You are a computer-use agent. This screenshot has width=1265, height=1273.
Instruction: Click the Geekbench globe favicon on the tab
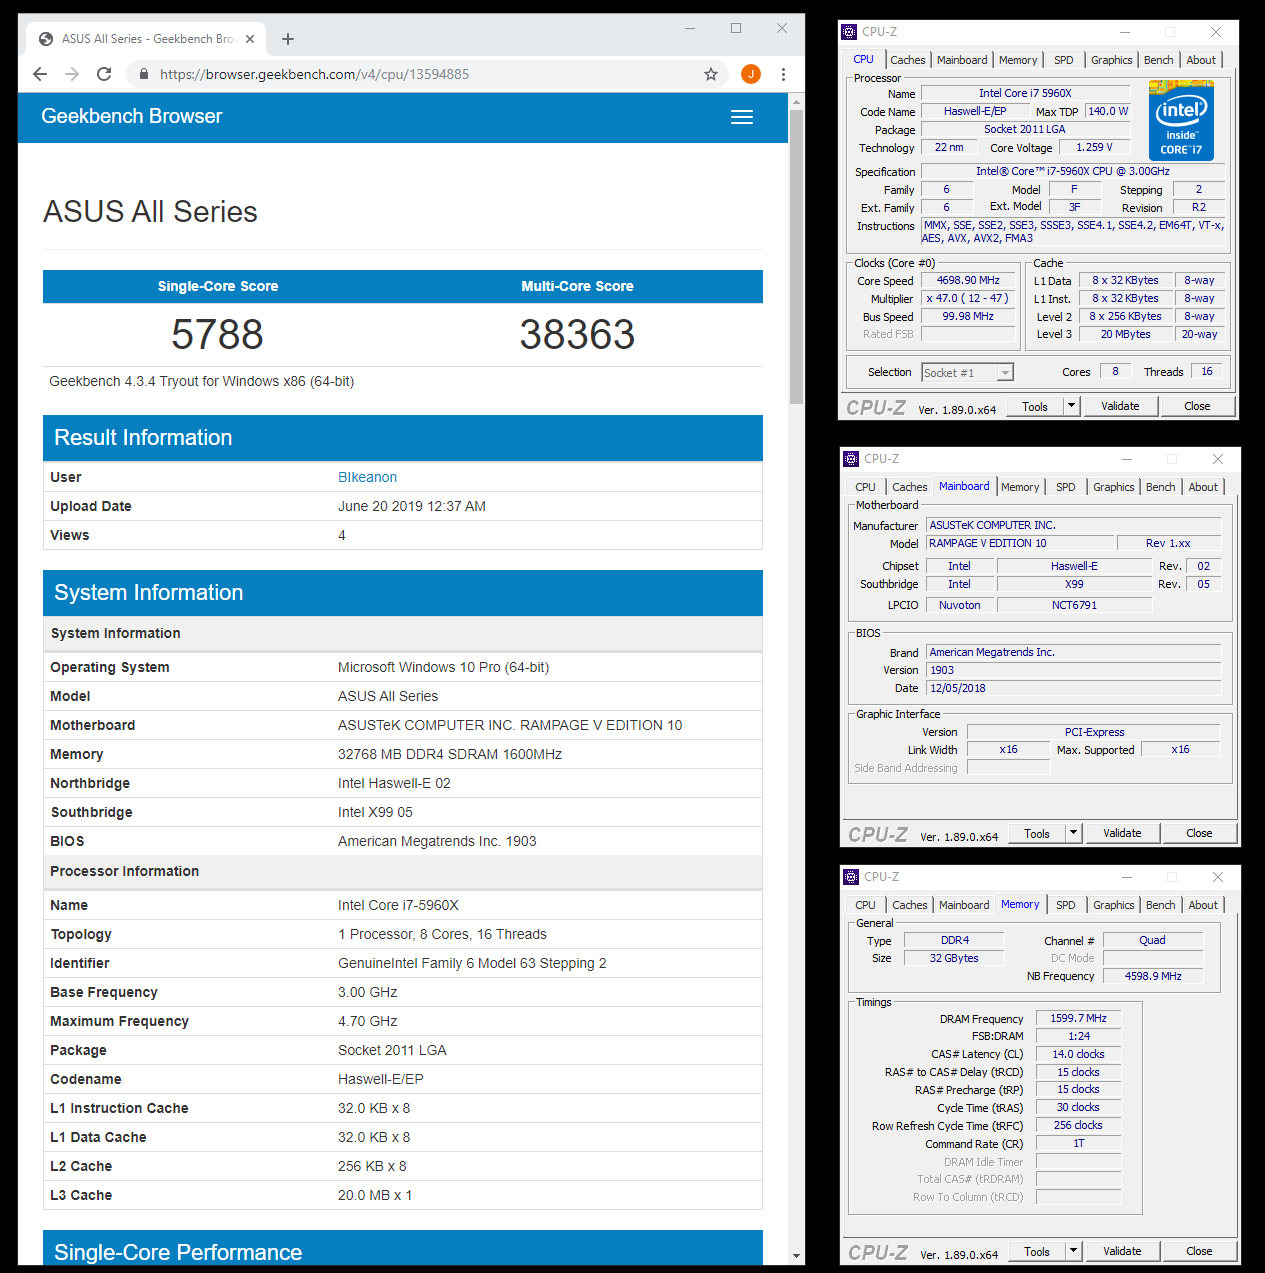tap(46, 39)
